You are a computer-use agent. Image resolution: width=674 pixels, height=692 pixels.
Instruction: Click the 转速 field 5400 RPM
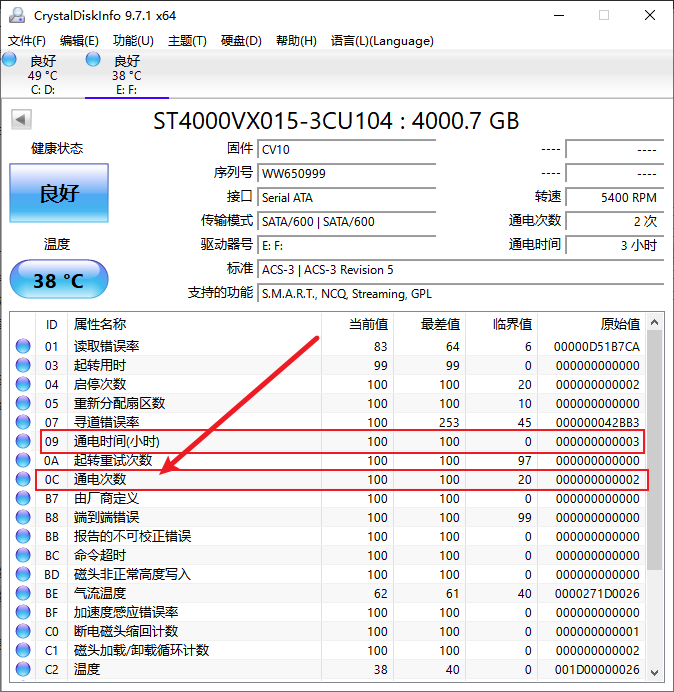coord(615,197)
